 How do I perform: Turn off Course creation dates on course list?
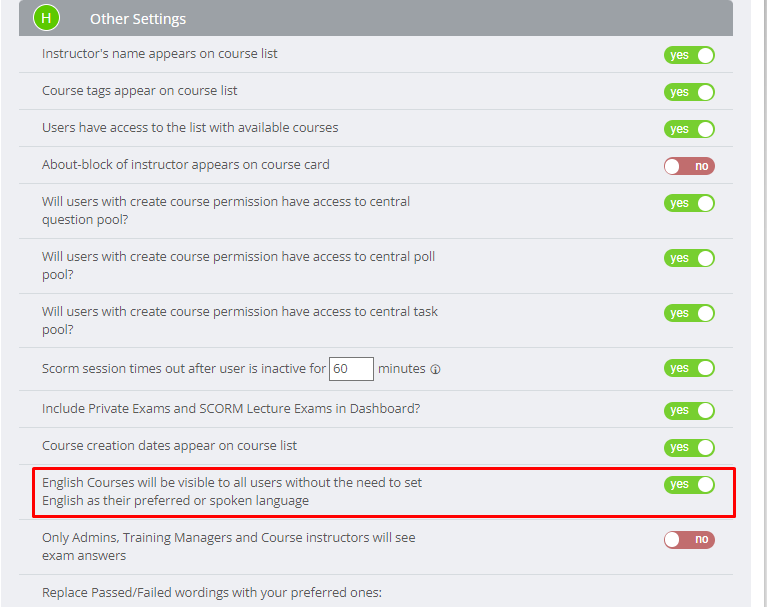tap(689, 448)
